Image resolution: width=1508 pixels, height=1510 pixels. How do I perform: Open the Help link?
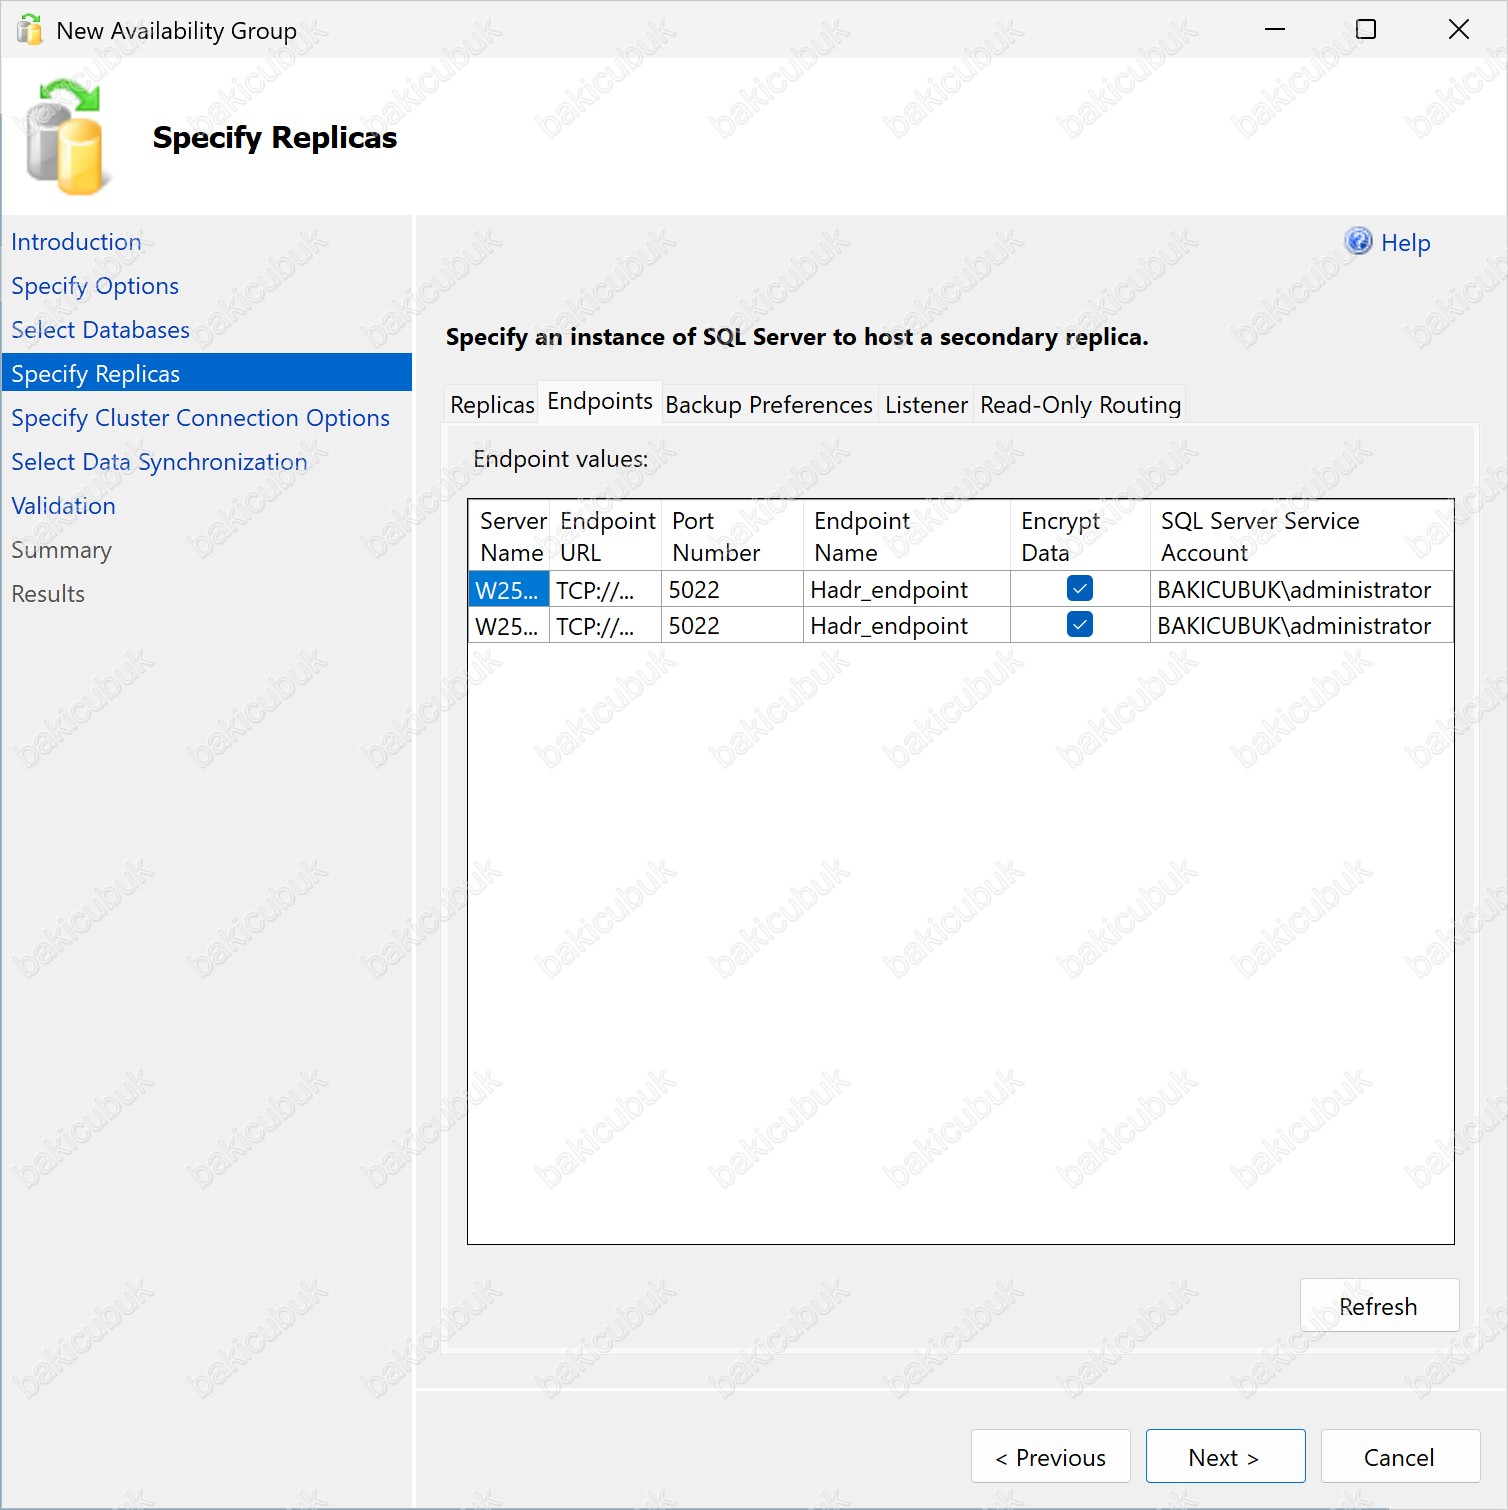coord(1405,242)
